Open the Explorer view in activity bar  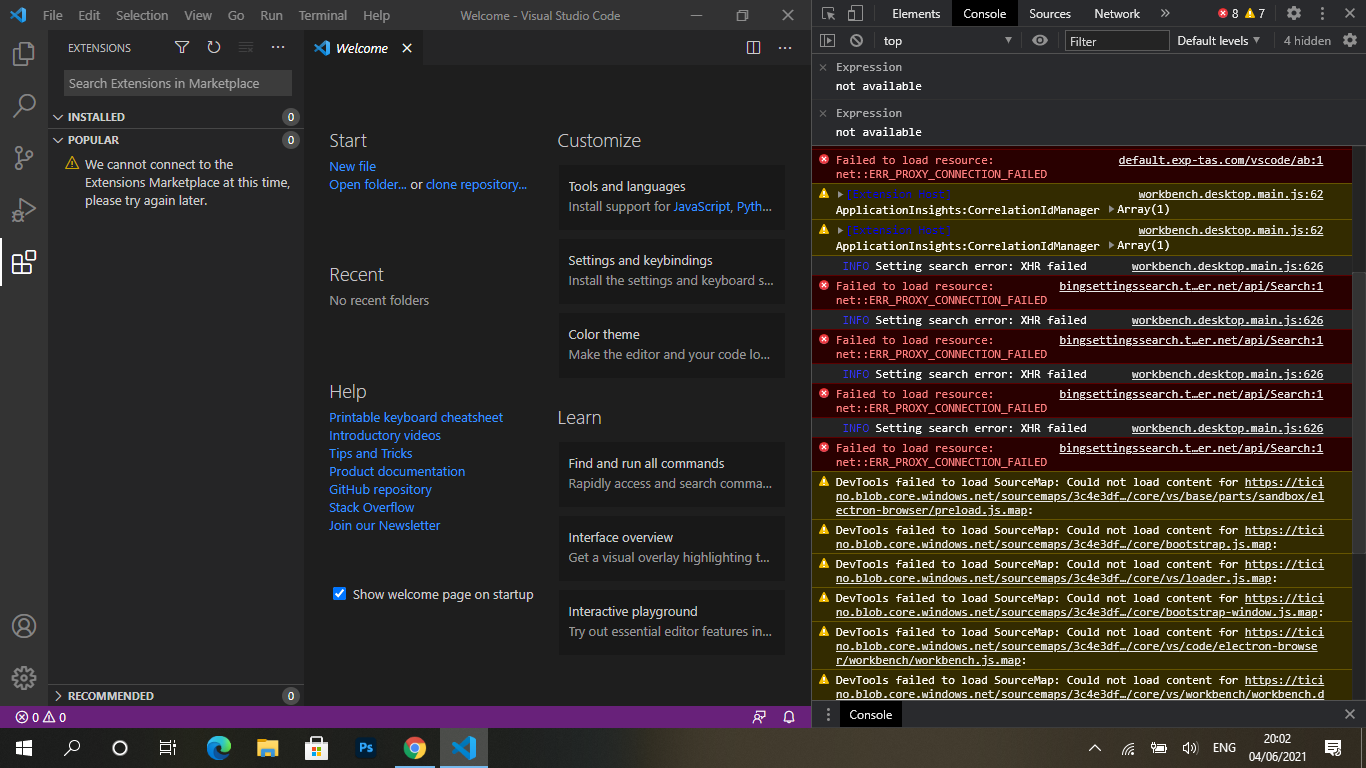pos(24,54)
